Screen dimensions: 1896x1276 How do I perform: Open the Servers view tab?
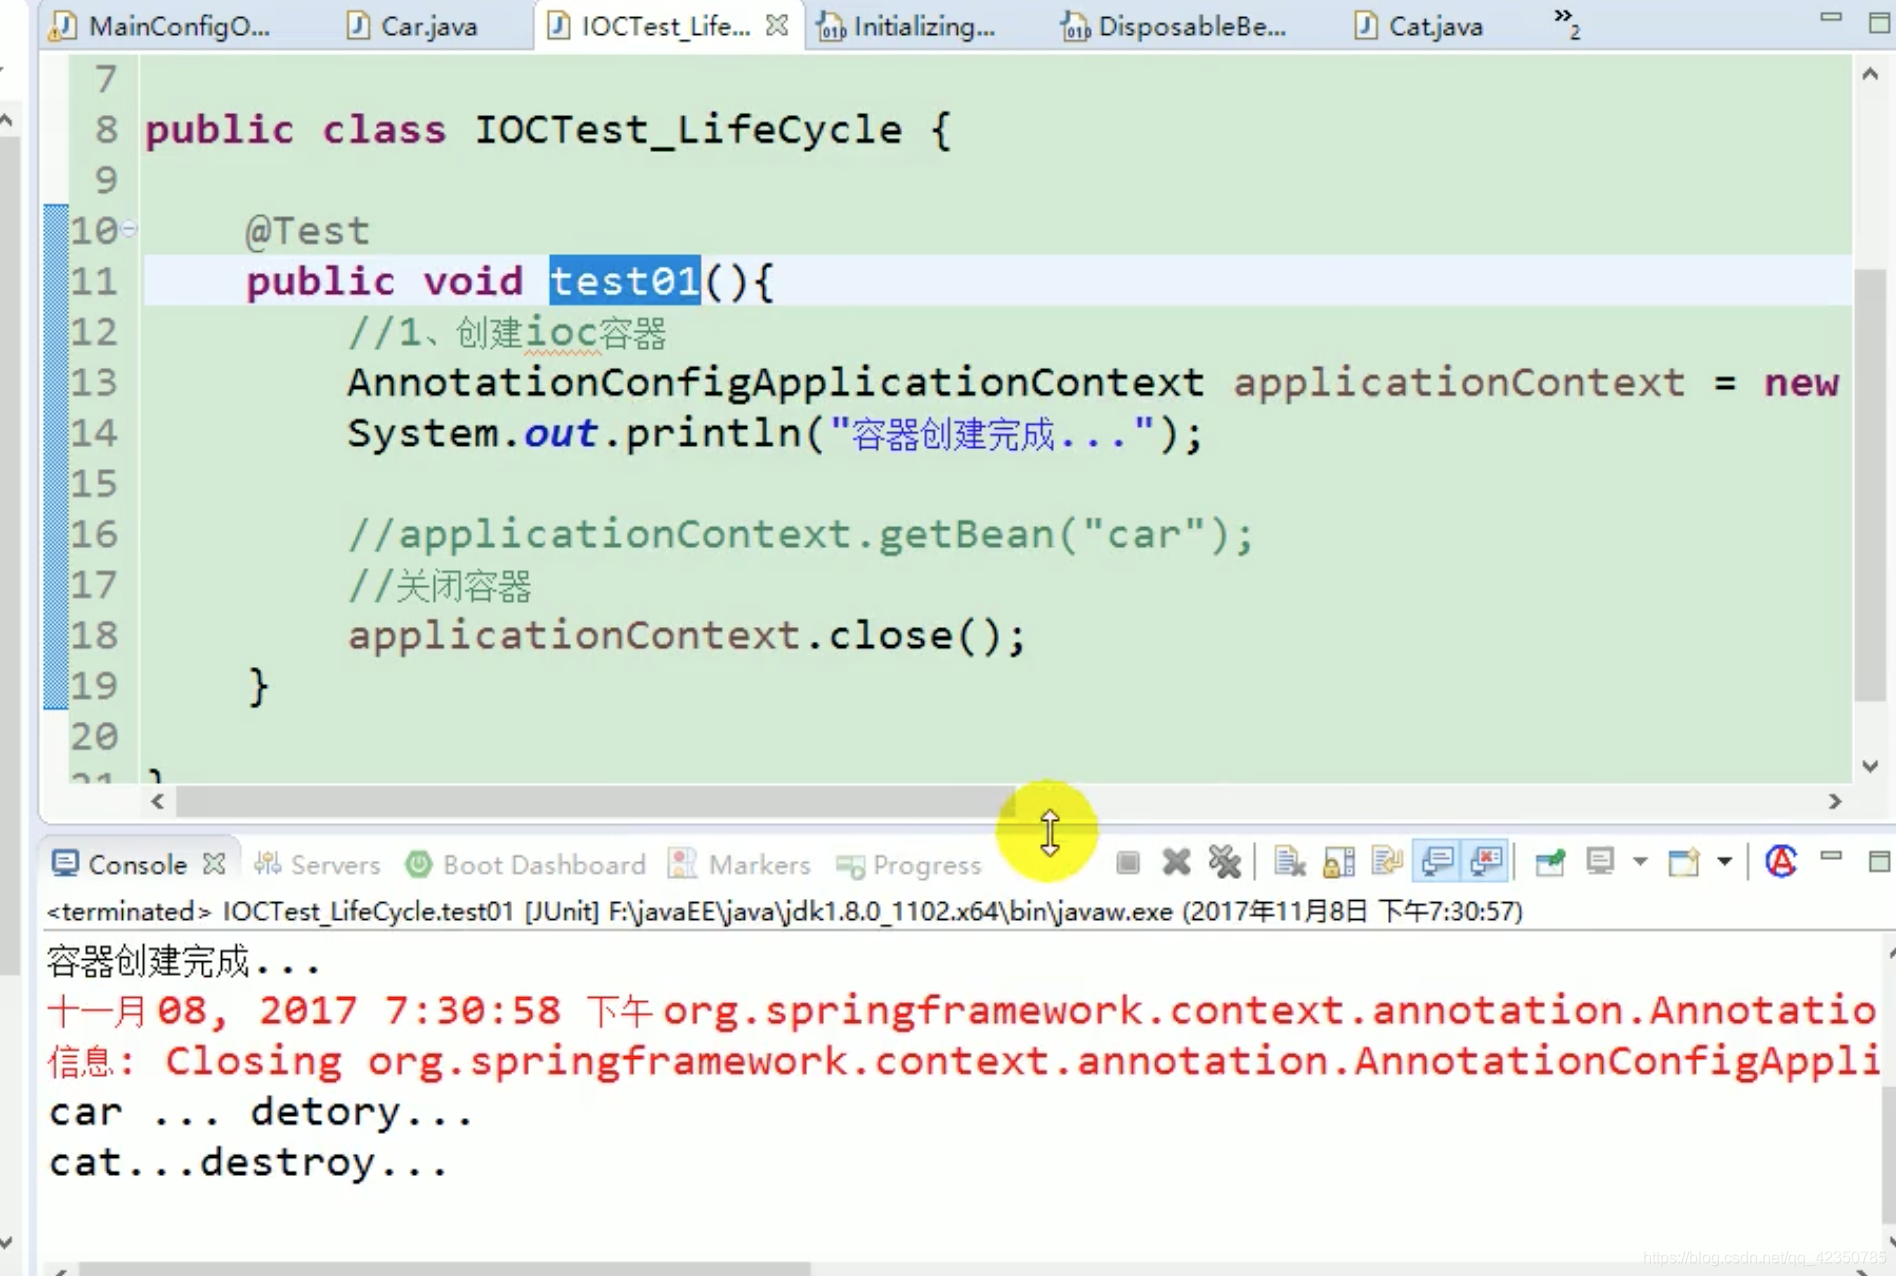tap(317, 865)
